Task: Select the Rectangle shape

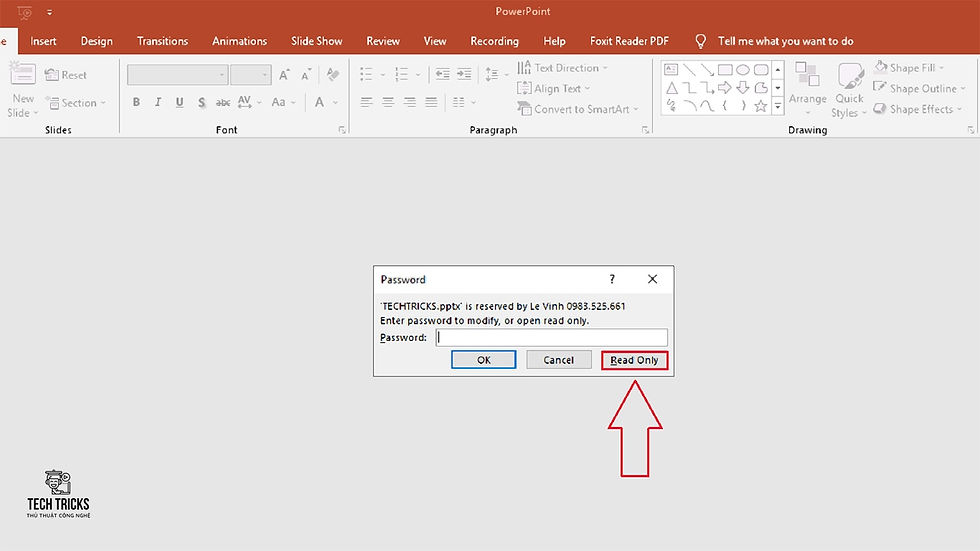Action: (725, 69)
